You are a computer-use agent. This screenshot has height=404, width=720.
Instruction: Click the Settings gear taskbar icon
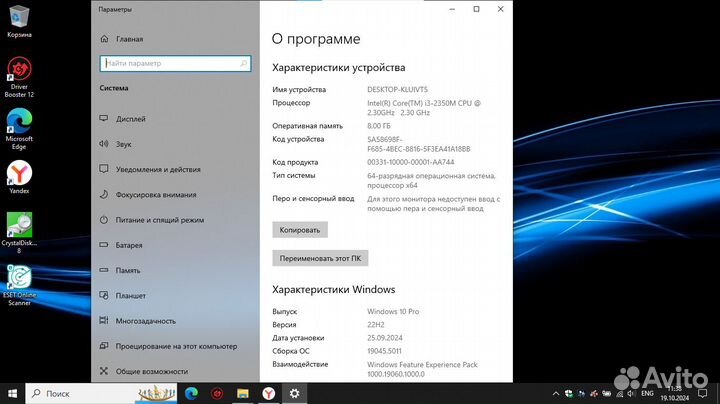(294, 393)
